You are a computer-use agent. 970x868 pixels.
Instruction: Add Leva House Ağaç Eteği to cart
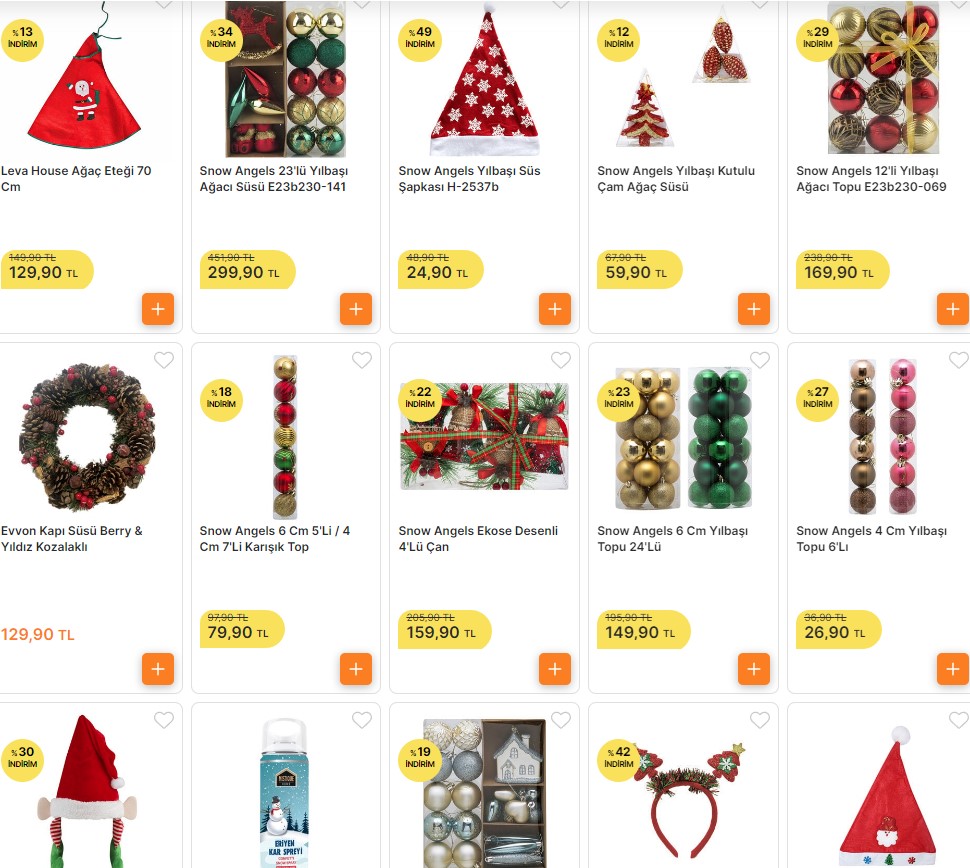[x=158, y=309]
